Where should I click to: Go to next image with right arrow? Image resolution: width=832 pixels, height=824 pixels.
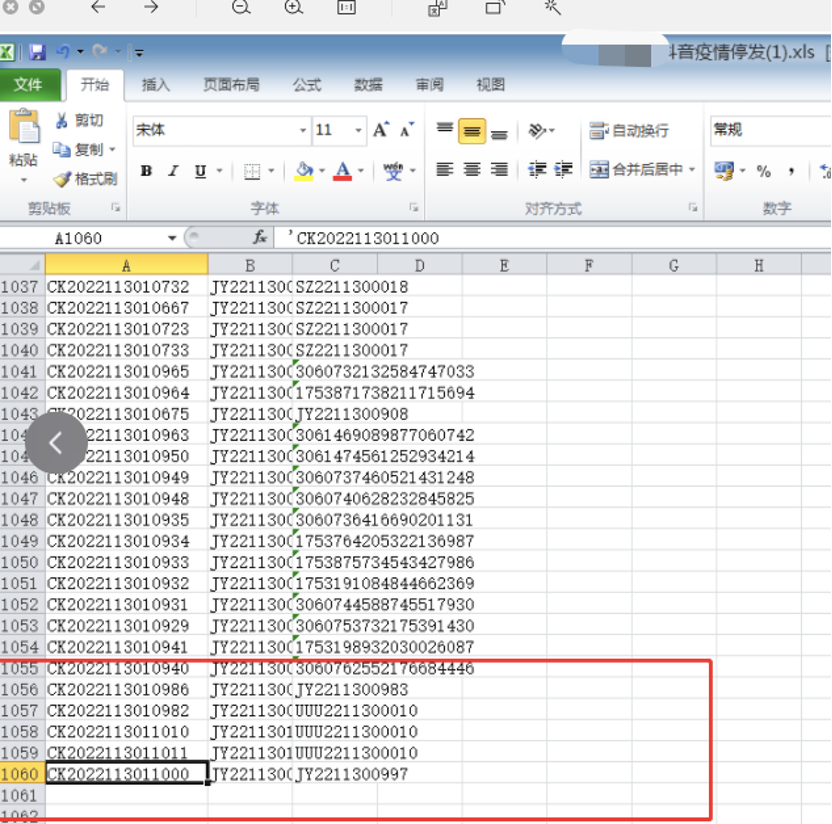[x=151, y=7]
